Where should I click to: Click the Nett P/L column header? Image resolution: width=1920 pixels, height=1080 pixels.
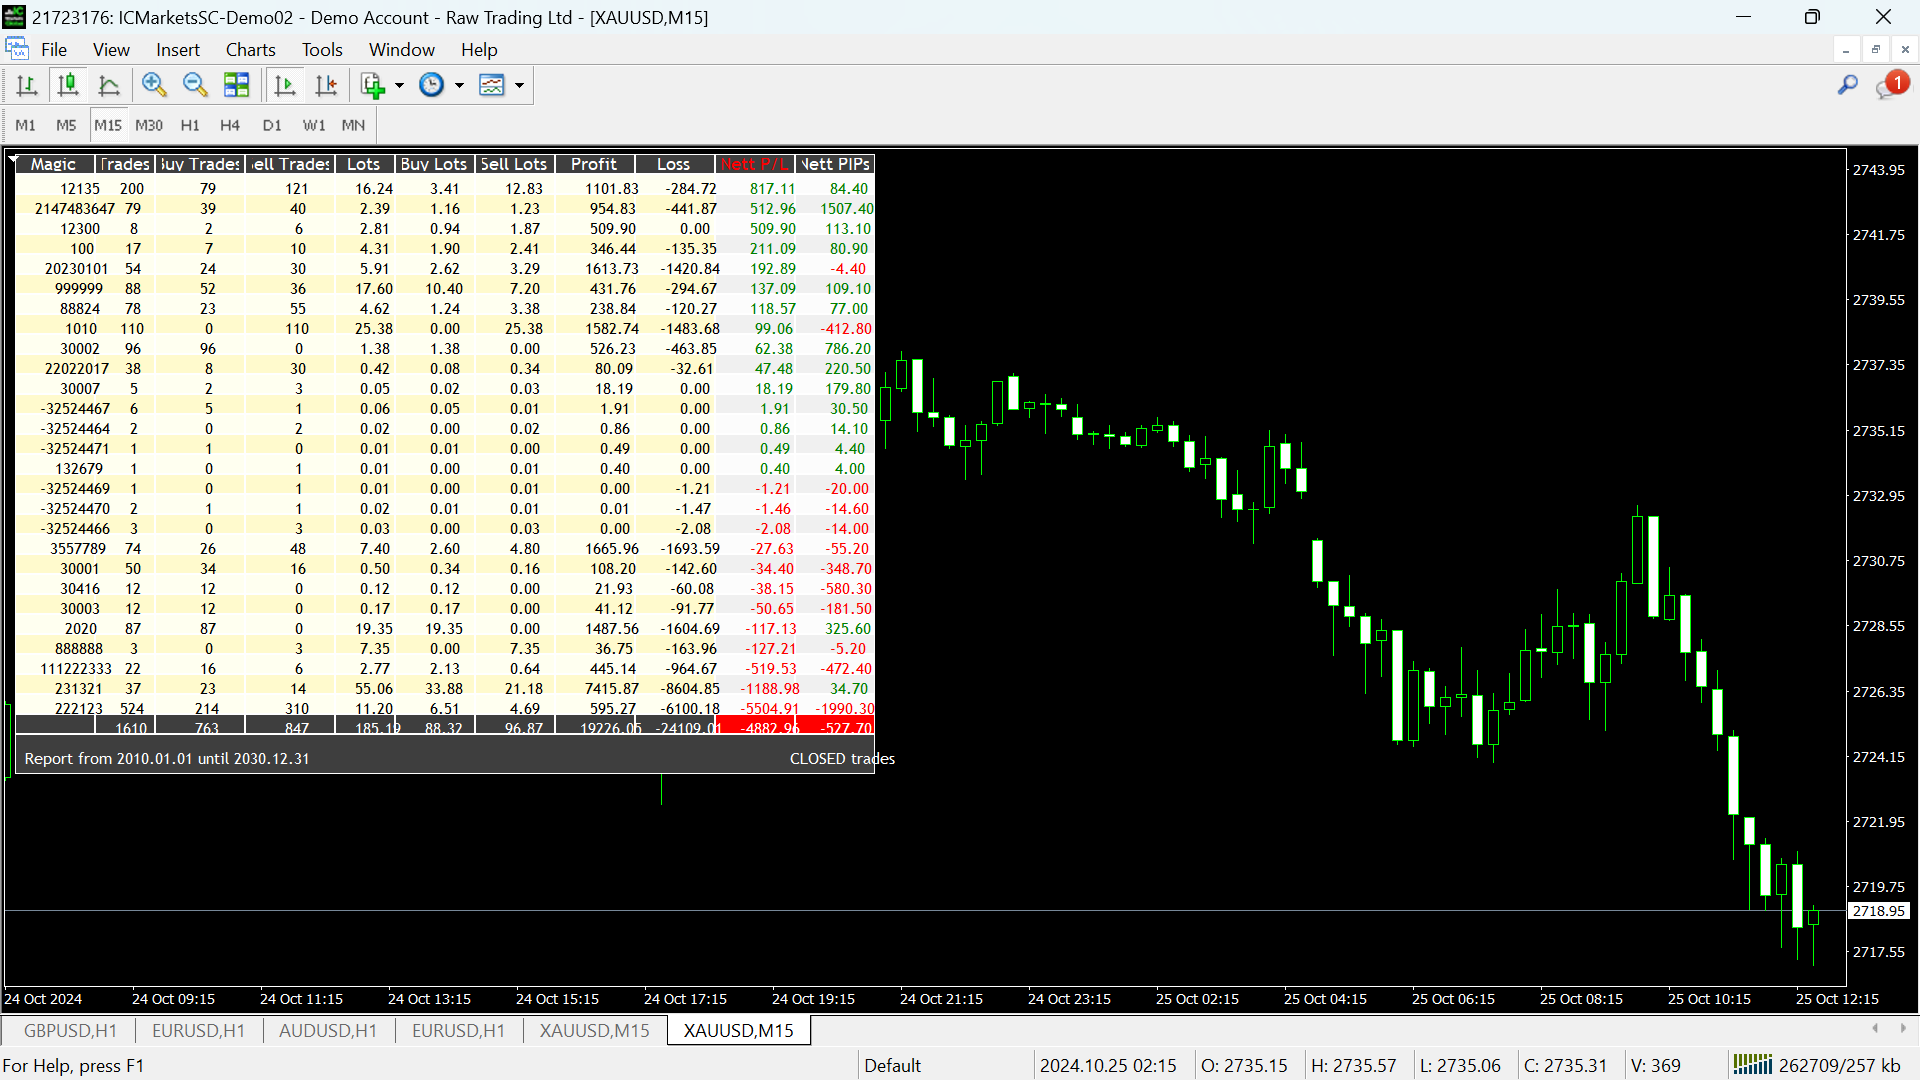(x=754, y=163)
